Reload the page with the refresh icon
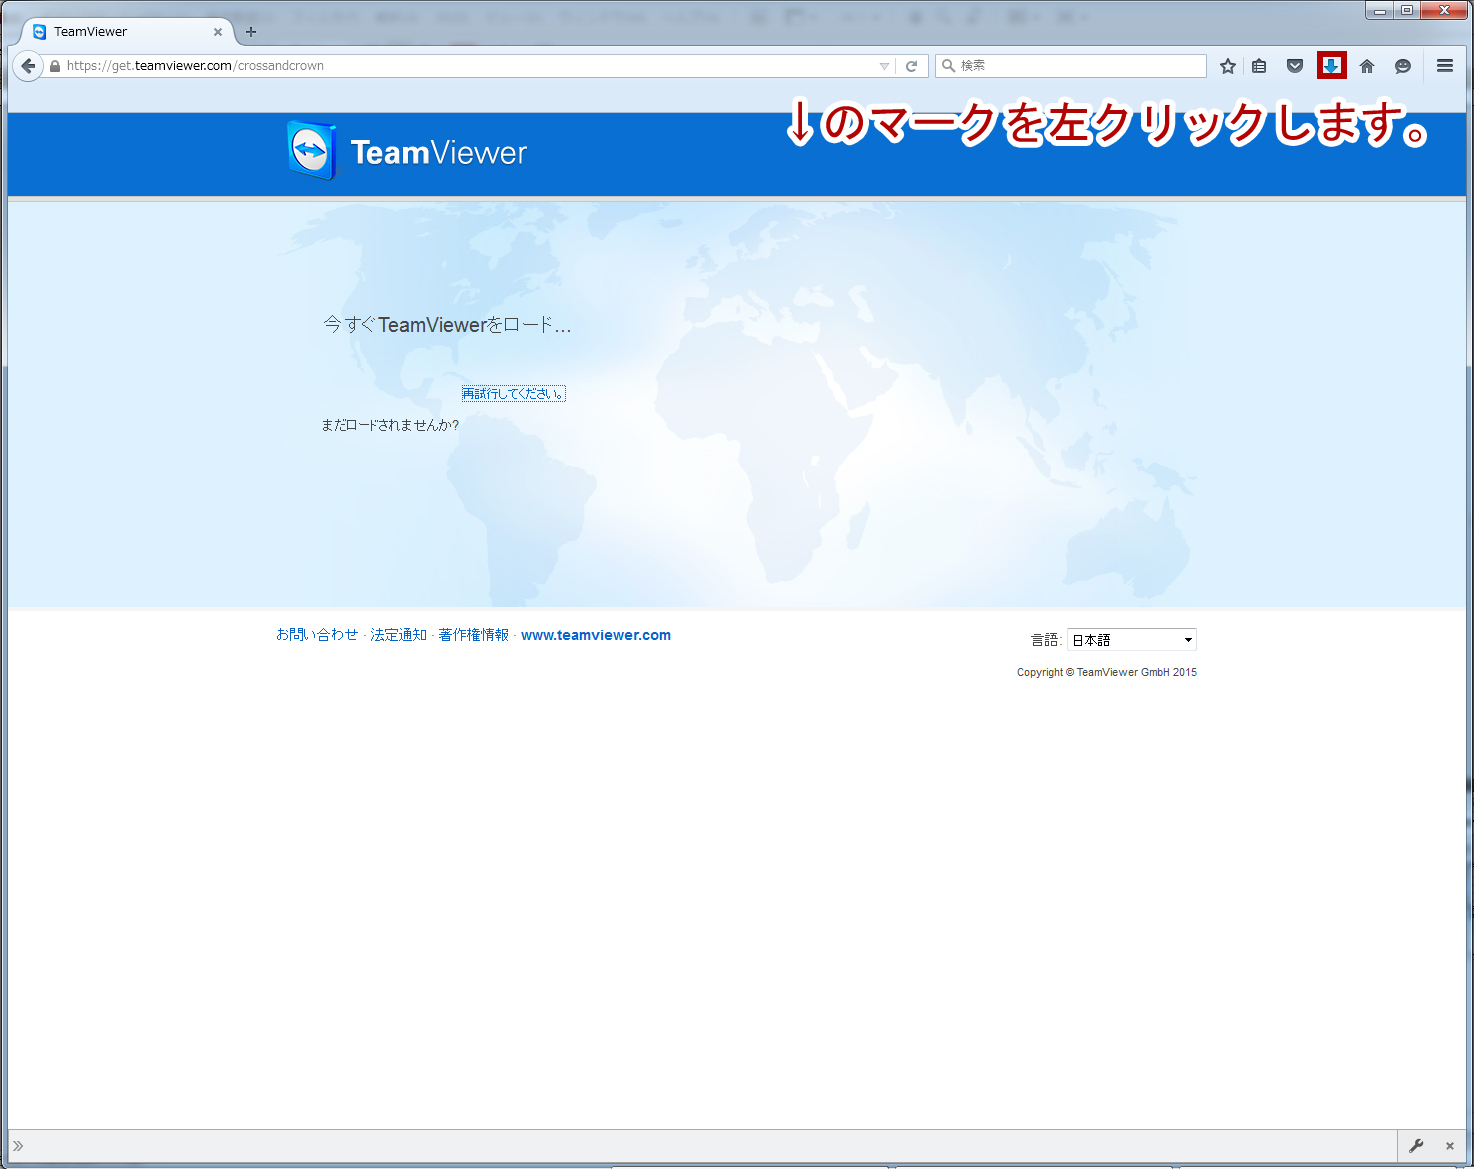The height and width of the screenshot is (1169, 1474). coord(912,66)
